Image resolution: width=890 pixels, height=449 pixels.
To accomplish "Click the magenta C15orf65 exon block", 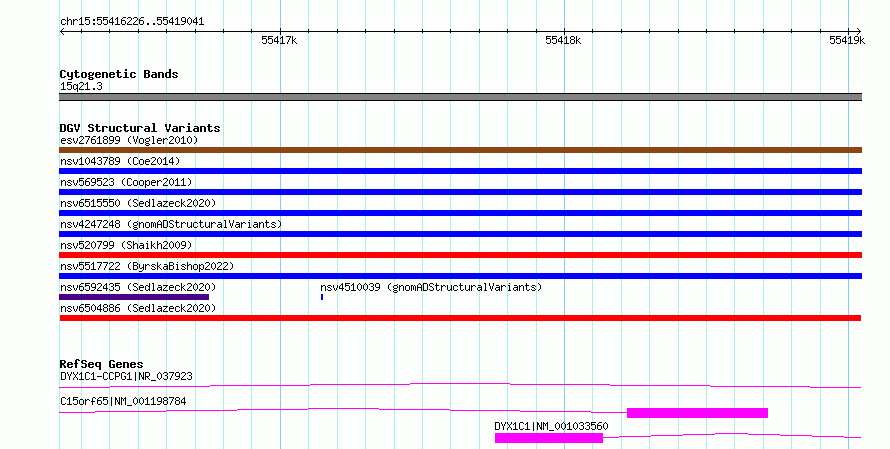I will tap(698, 413).
